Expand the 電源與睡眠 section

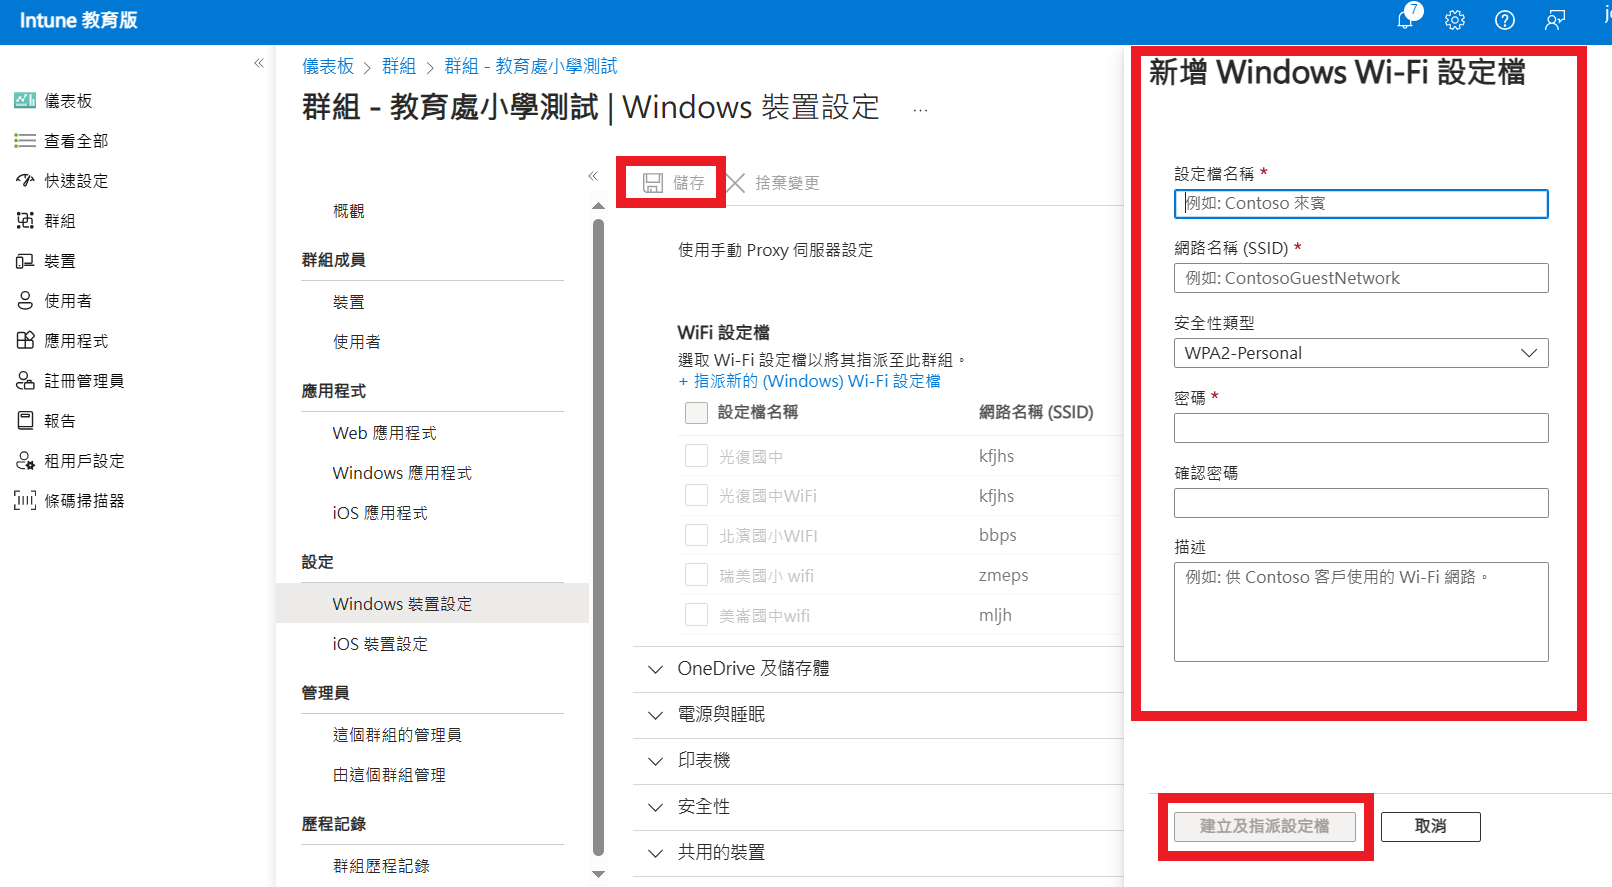point(656,715)
